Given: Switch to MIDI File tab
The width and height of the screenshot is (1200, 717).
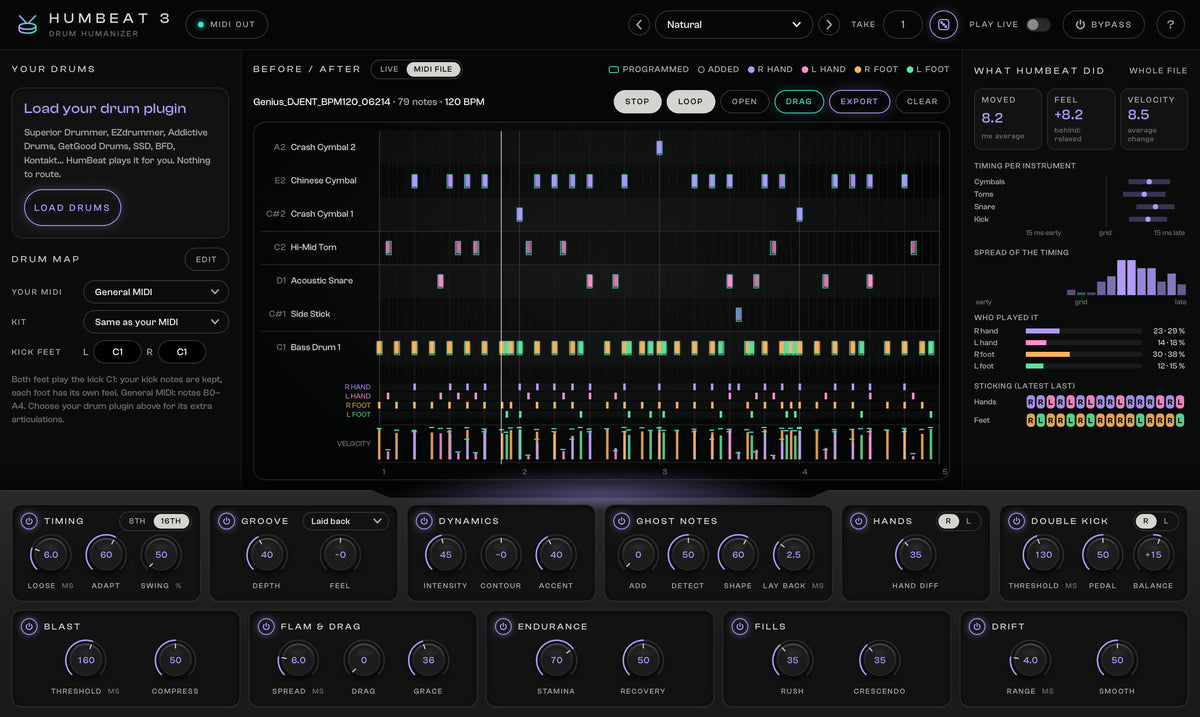Looking at the screenshot, I should pyautogui.click(x=433, y=69).
